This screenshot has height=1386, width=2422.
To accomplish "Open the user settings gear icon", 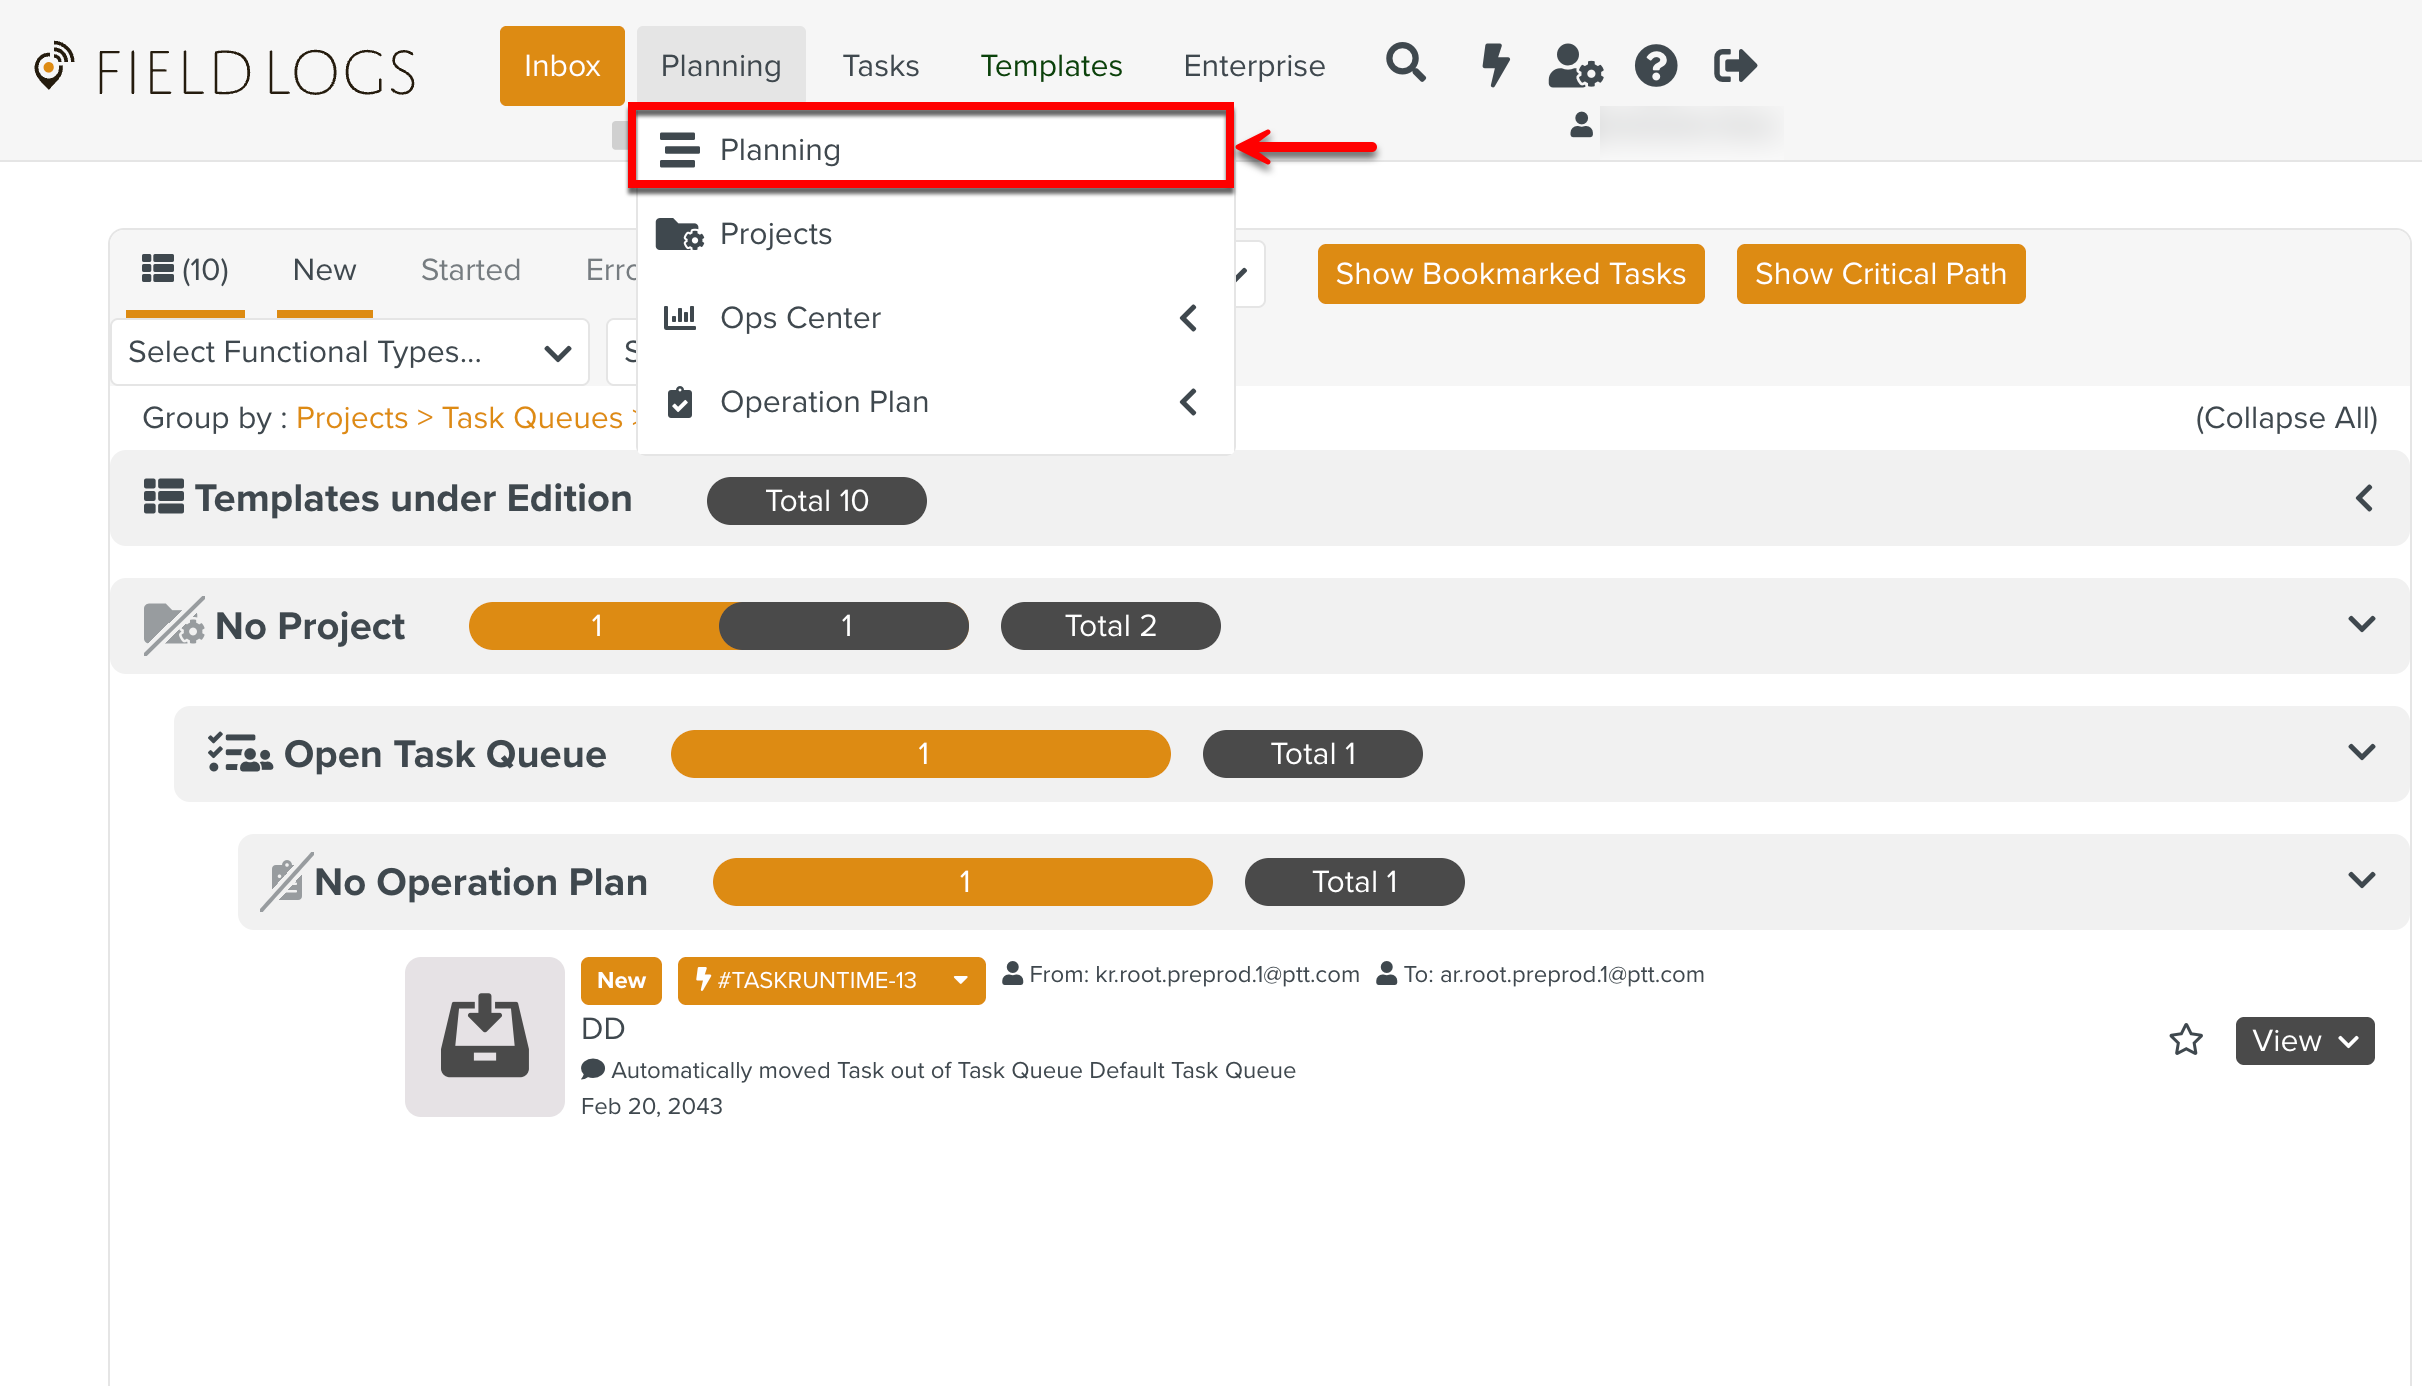I will (x=1575, y=66).
